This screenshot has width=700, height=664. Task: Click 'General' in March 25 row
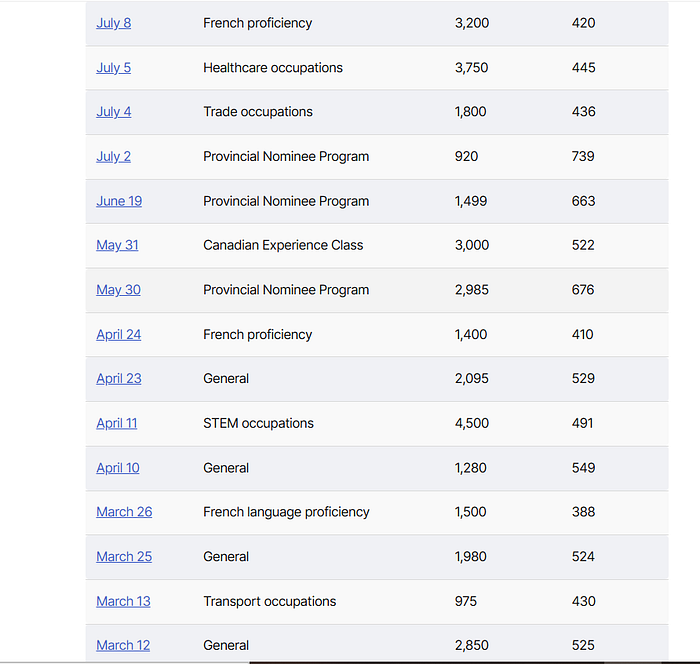click(x=226, y=556)
